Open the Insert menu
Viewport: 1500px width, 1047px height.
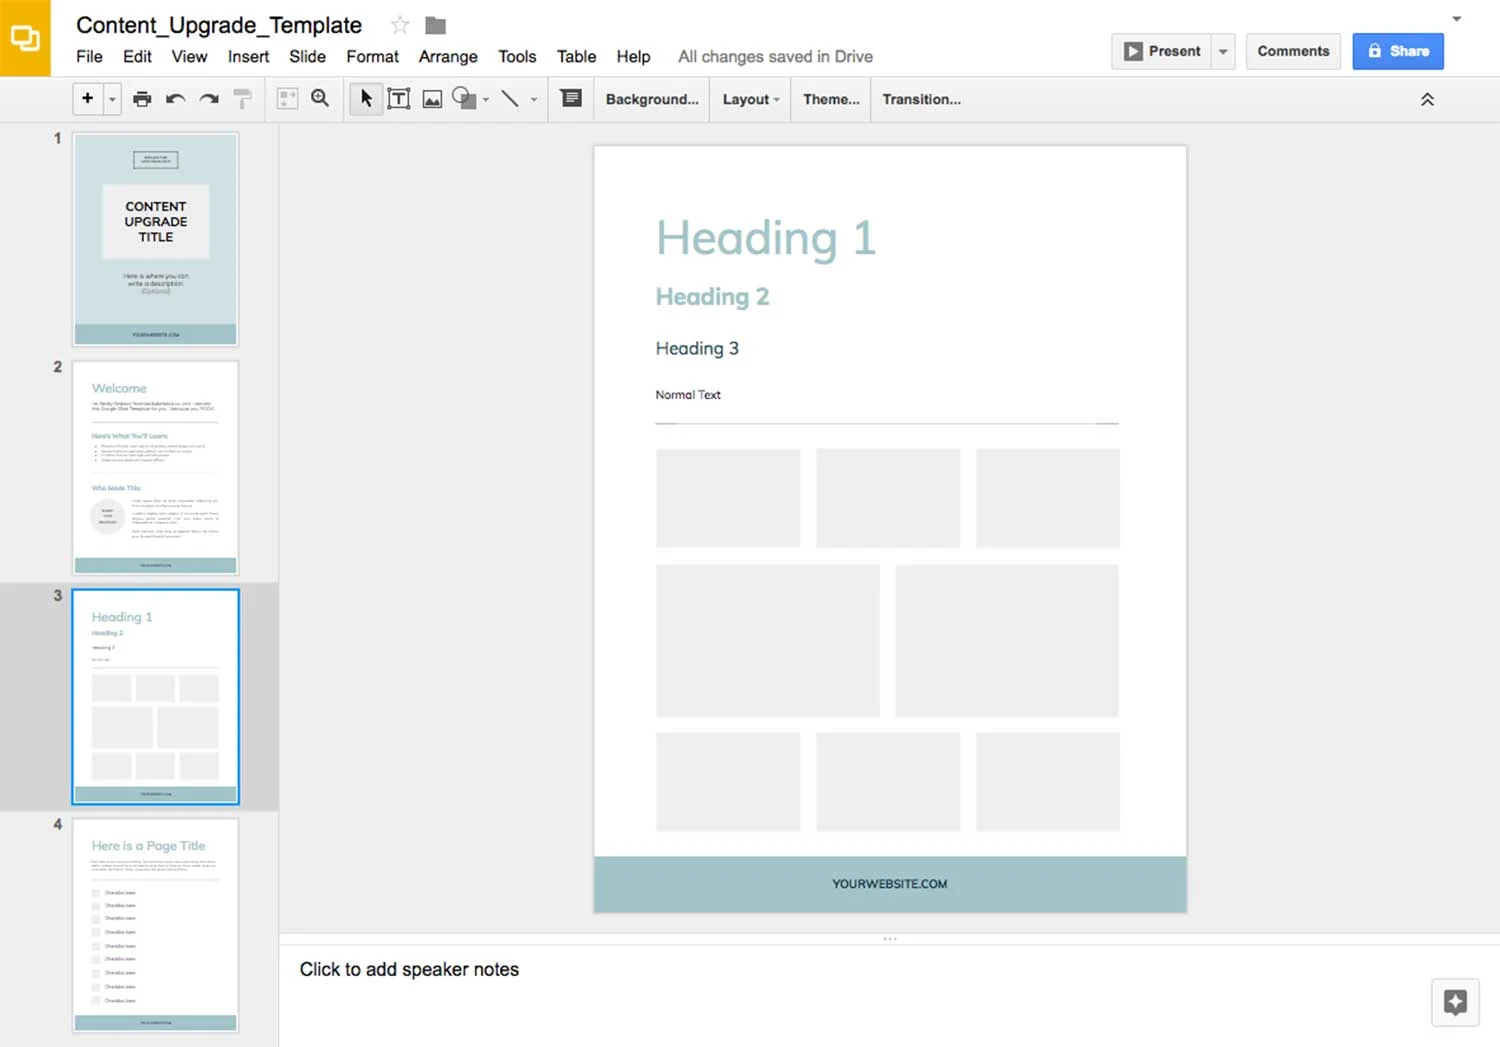click(x=248, y=57)
